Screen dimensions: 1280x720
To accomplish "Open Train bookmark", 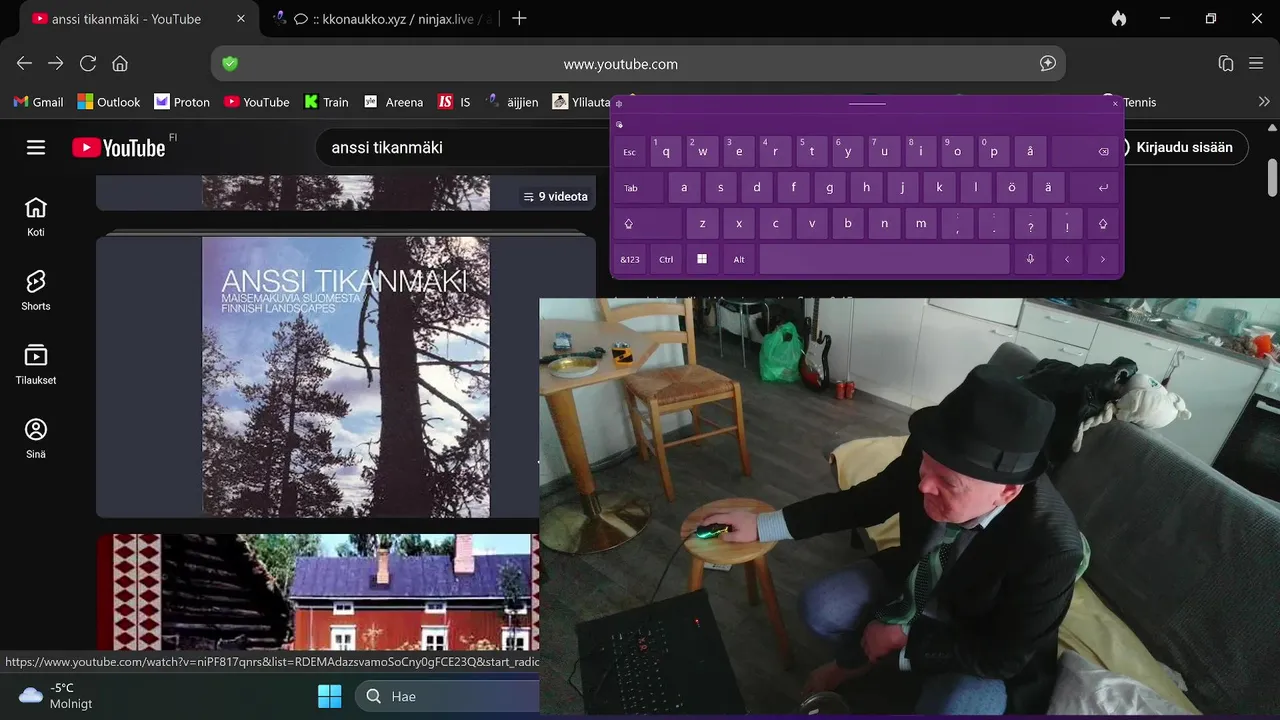I will [x=327, y=102].
